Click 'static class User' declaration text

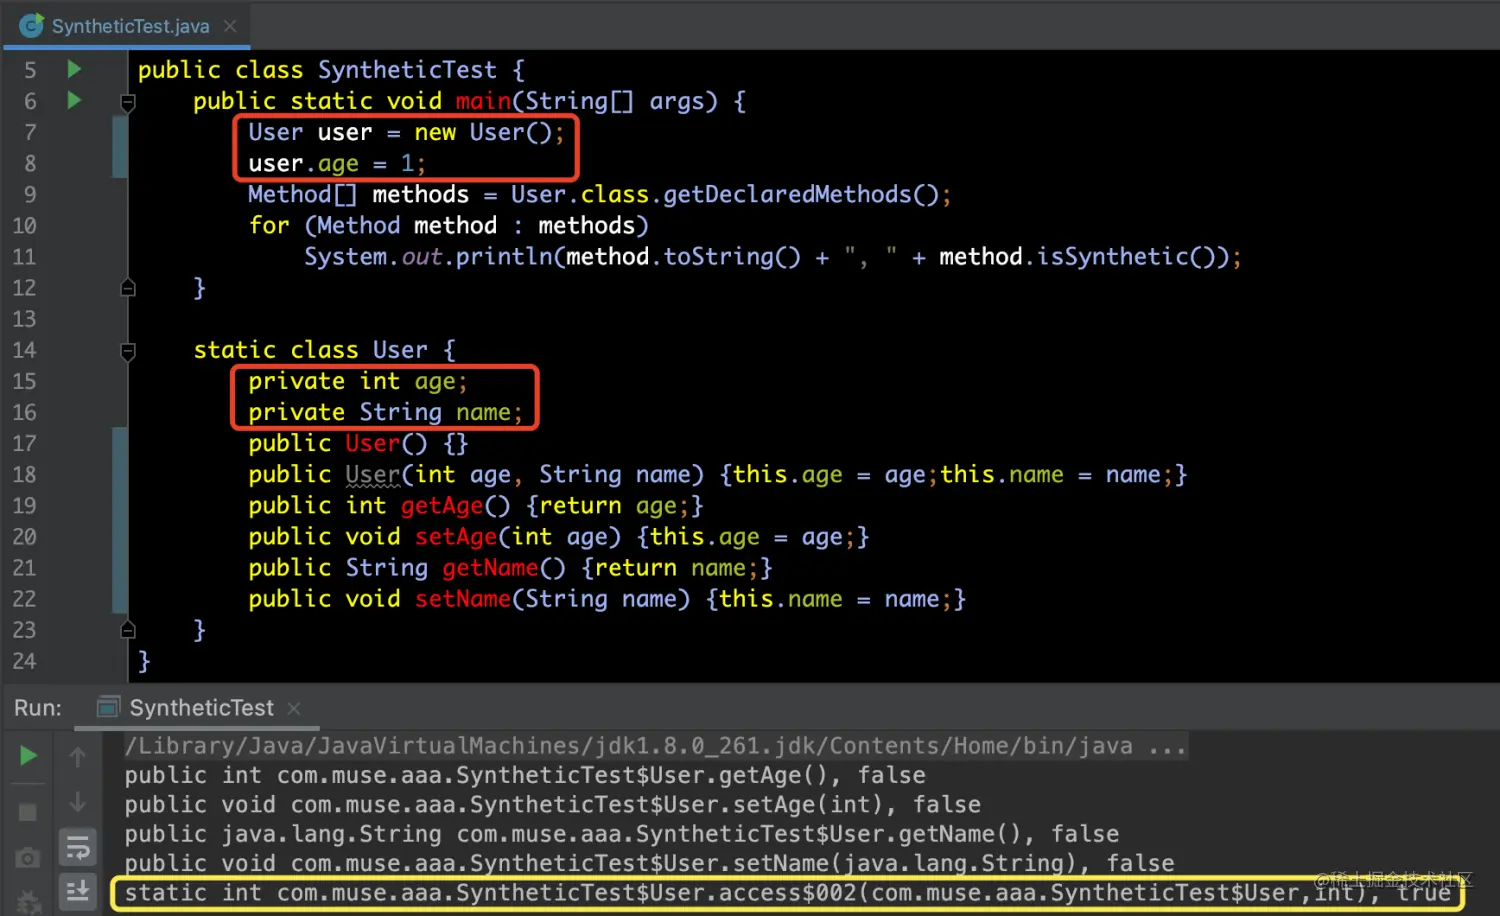pos(310,350)
